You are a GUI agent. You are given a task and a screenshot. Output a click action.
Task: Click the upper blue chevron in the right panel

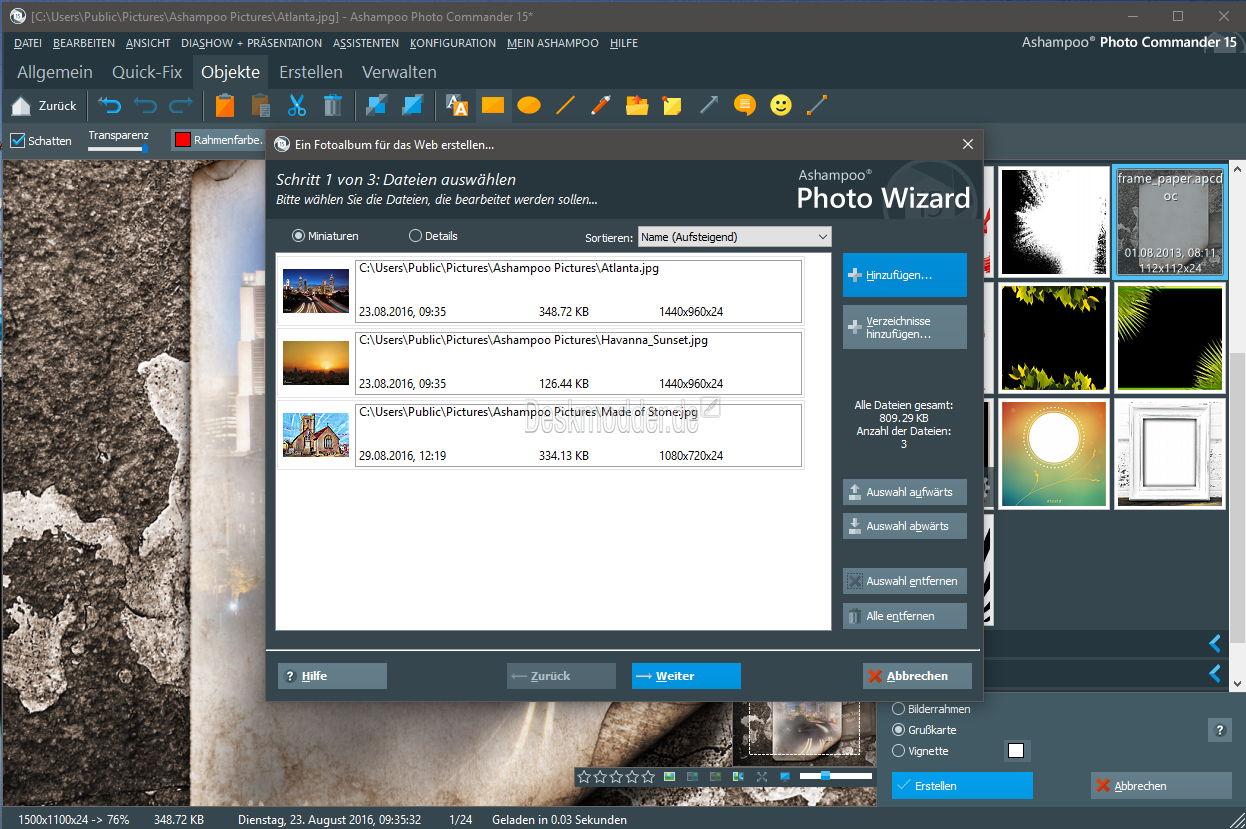click(1215, 643)
